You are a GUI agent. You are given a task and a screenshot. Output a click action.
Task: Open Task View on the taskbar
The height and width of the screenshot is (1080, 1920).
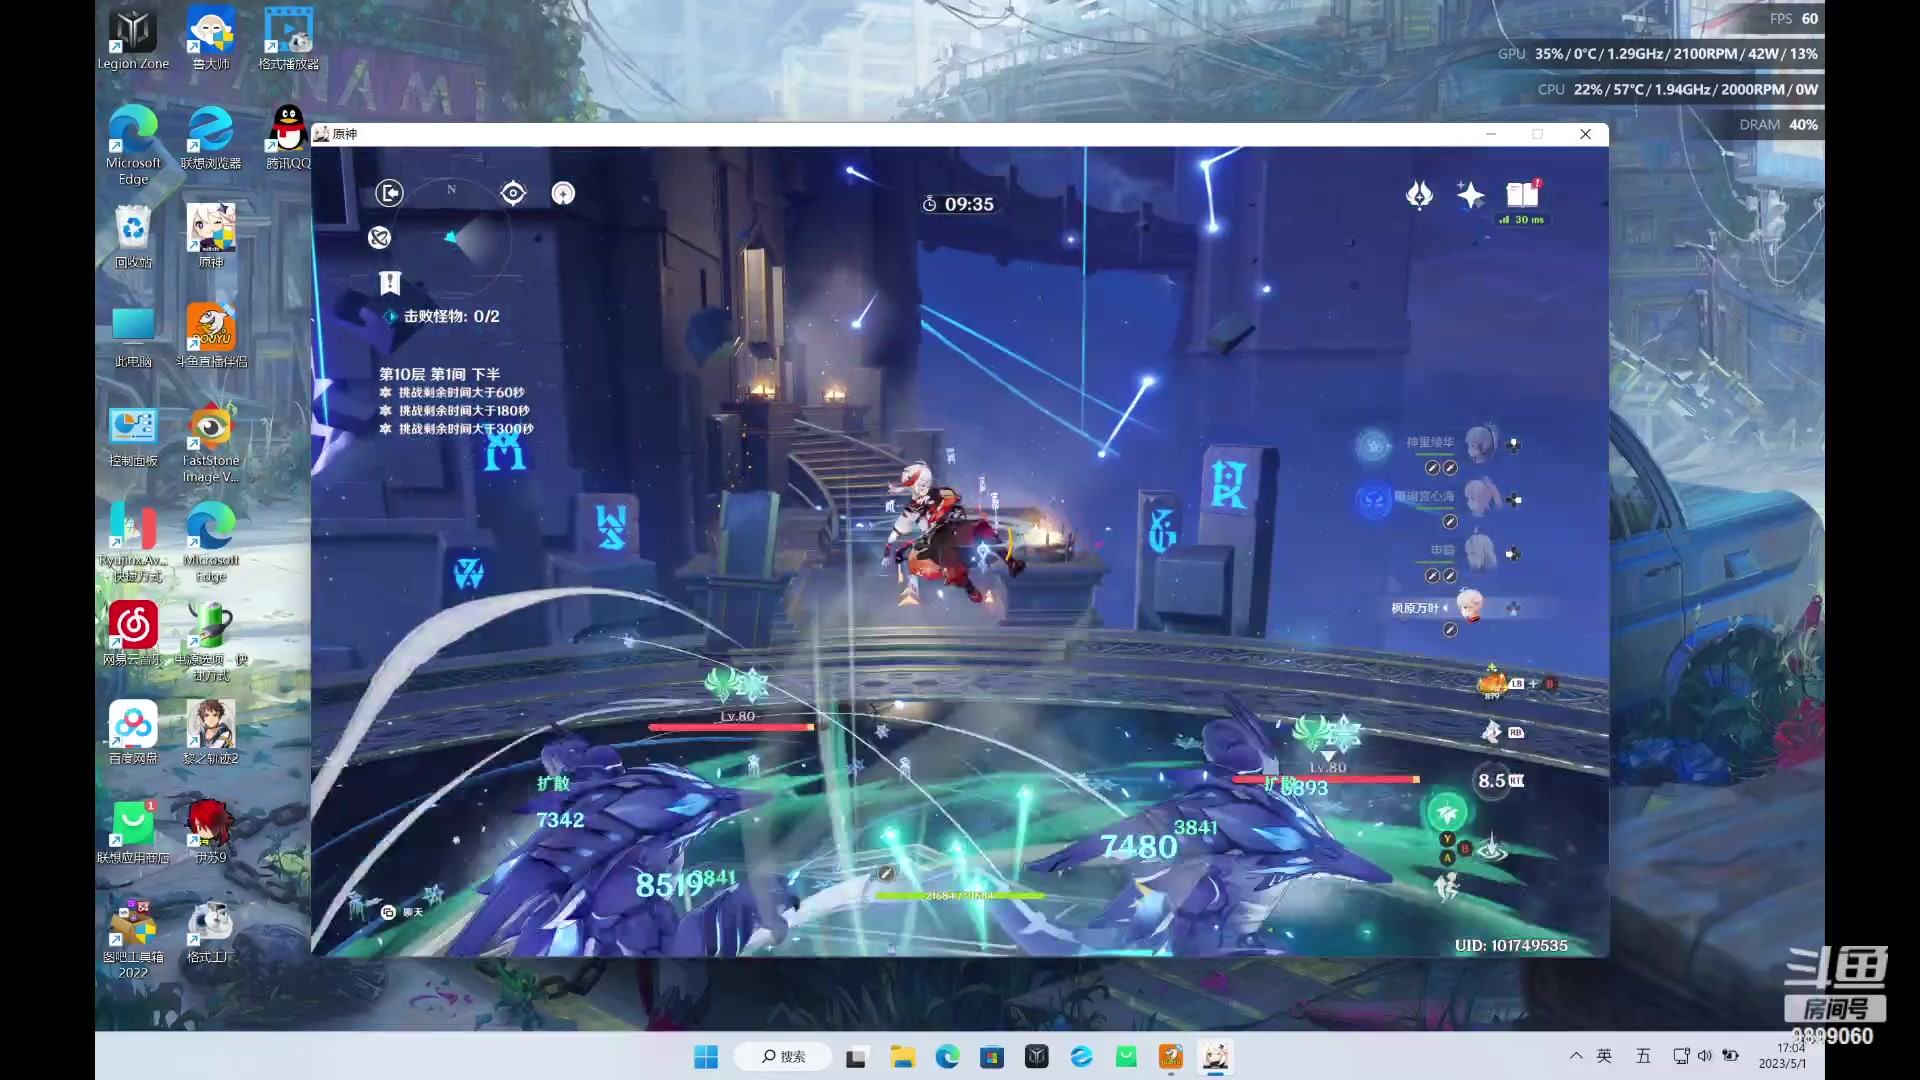pyautogui.click(x=856, y=1057)
